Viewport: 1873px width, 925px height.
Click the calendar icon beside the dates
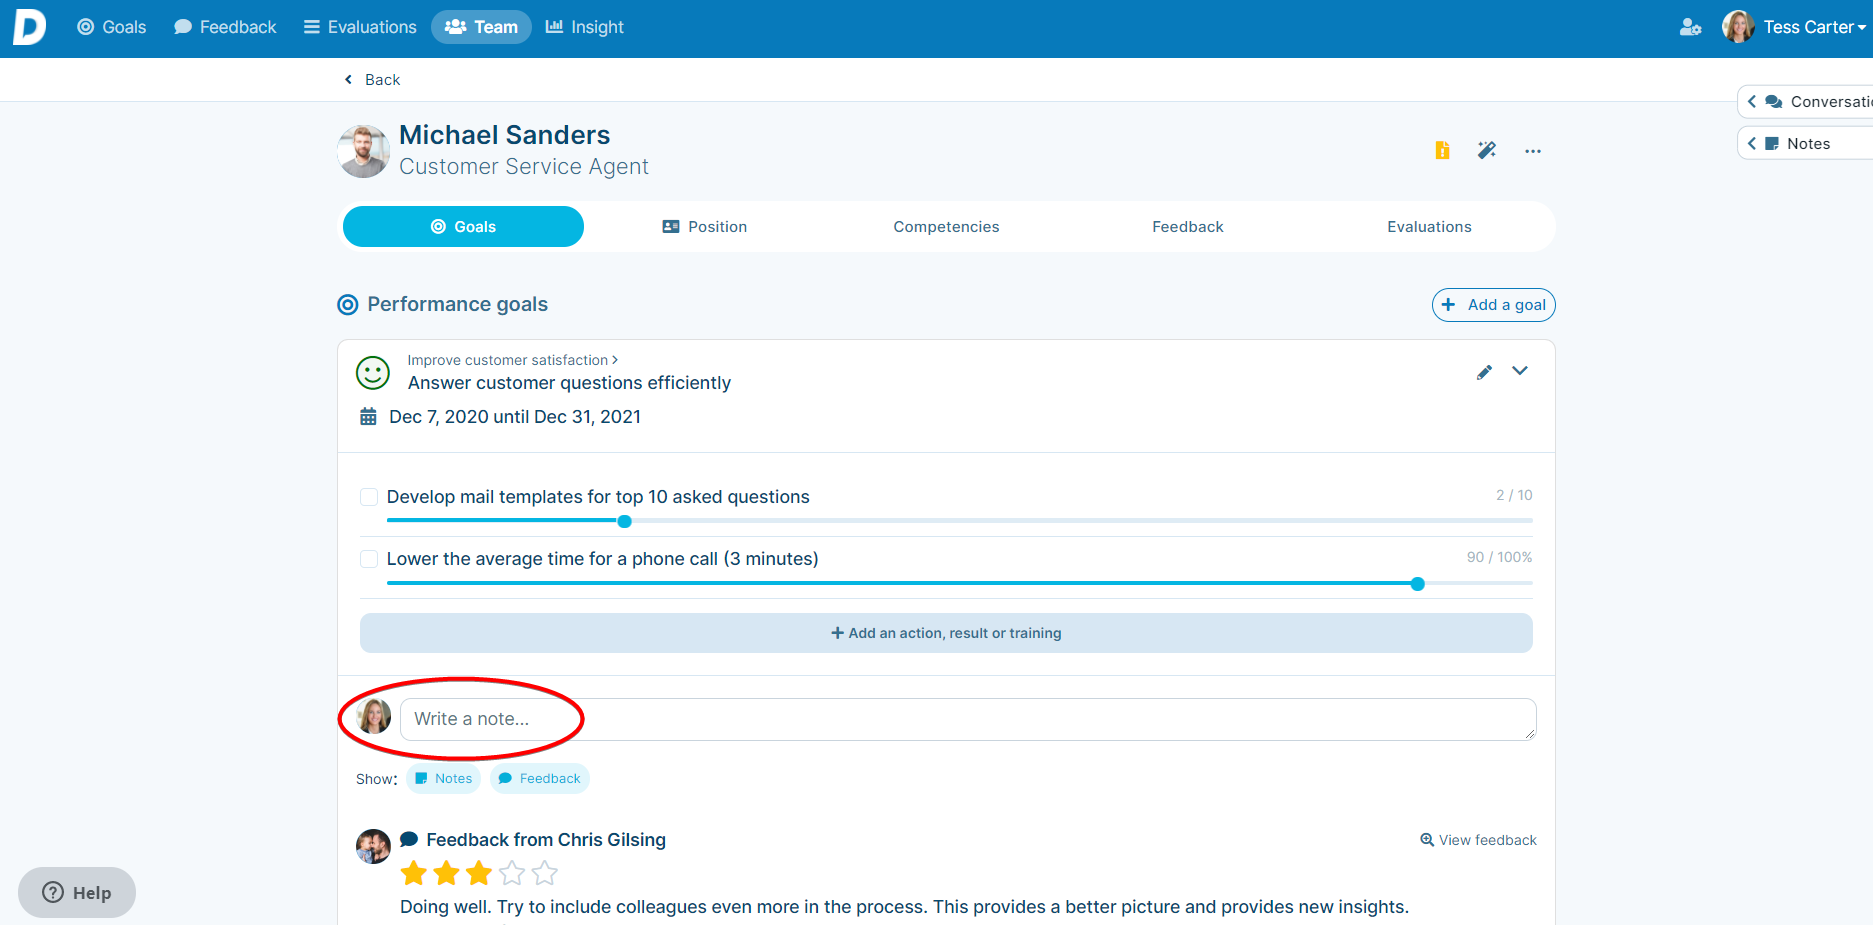point(368,417)
